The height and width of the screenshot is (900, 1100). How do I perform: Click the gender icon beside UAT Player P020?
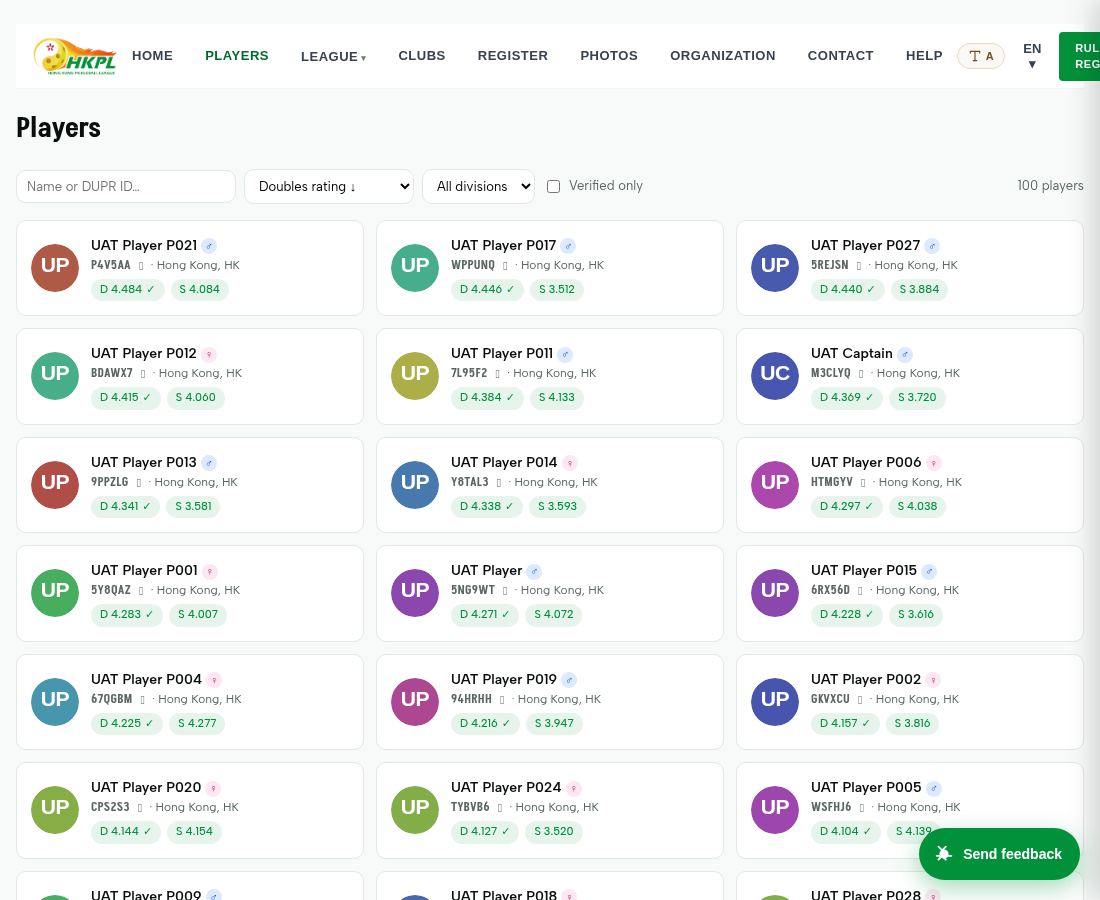[213, 788]
